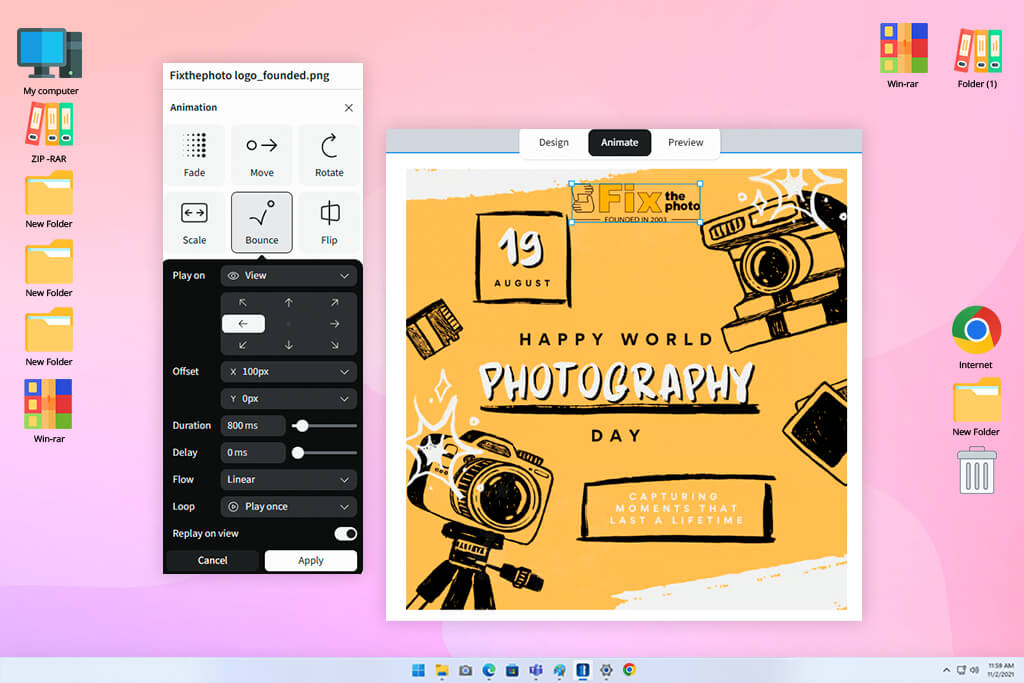Launch Microsoft Edge from the taskbar
This screenshot has height=683, width=1024.
click(x=489, y=670)
